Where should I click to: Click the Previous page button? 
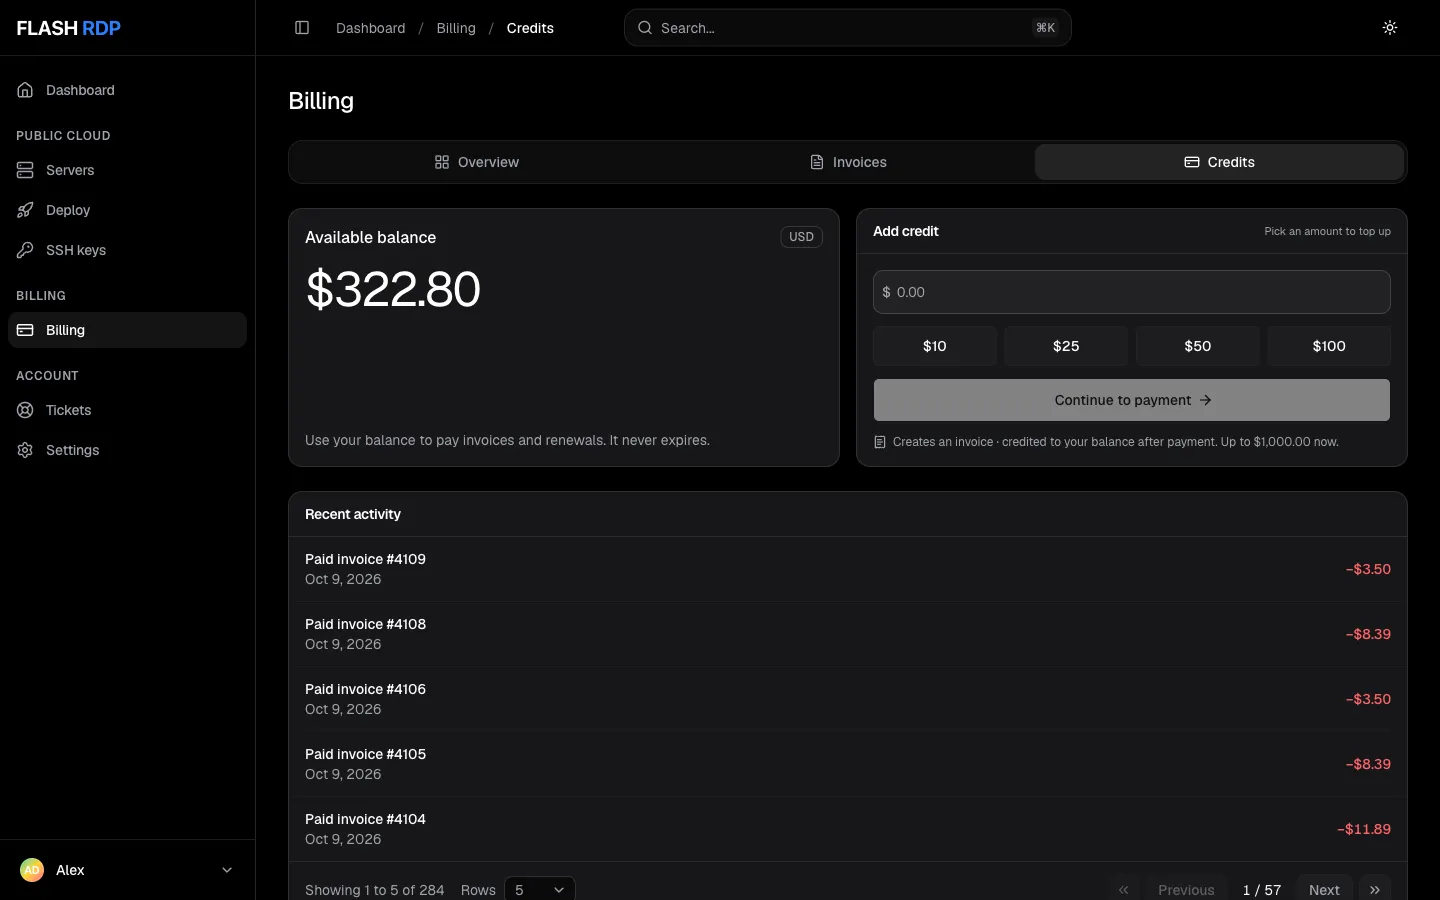[1186, 889]
